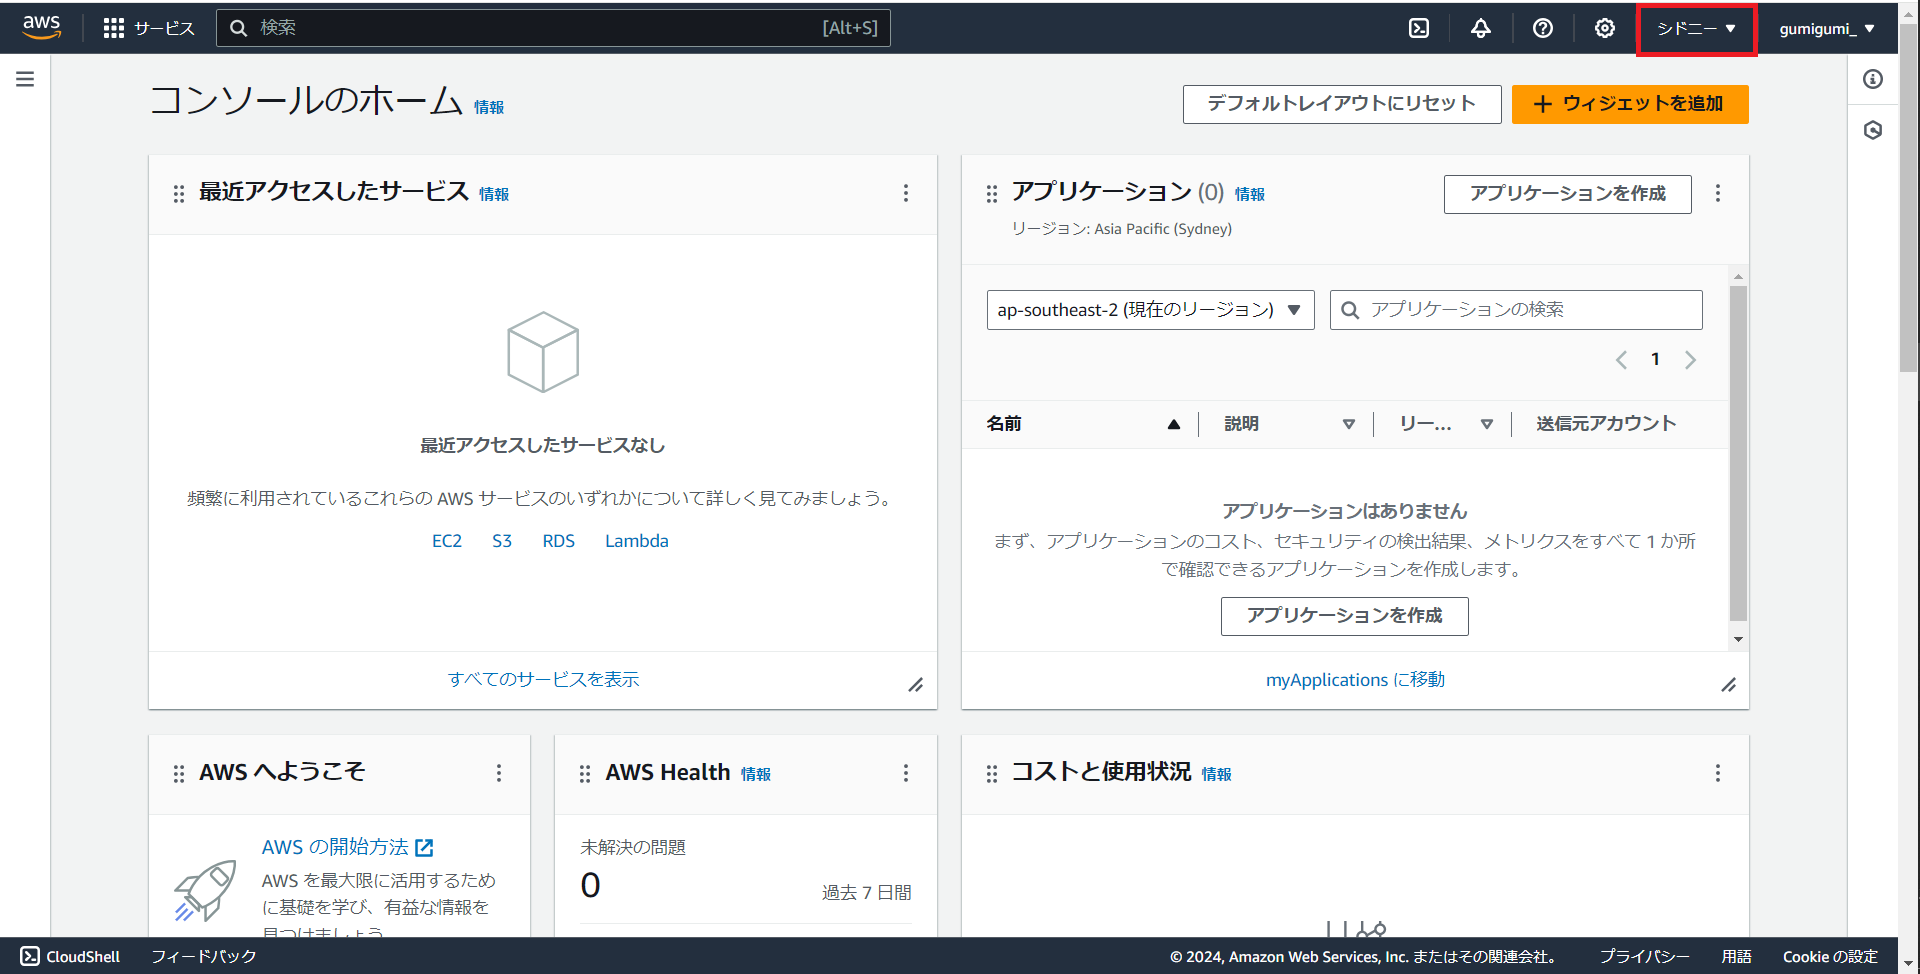Viewport: 1920px width, 974px height.
Task: Open the CloudShell terminal icon in the top bar
Action: click(1419, 27)
